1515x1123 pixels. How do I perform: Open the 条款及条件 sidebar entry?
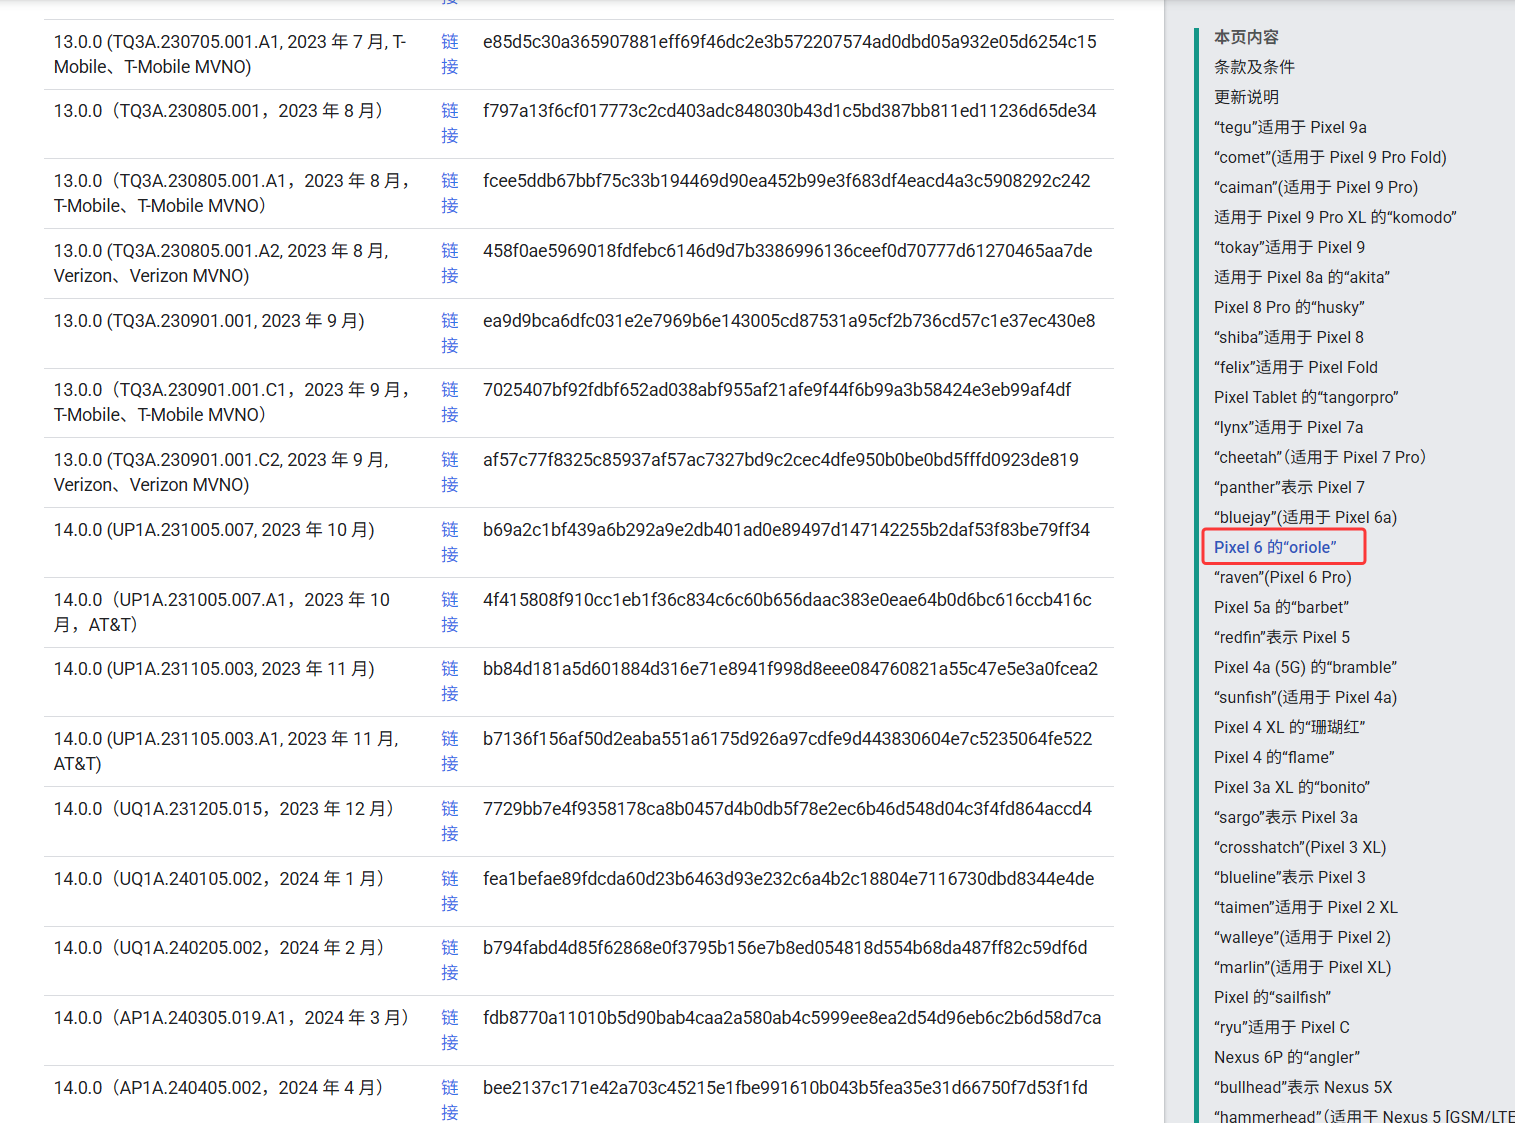tap(1254, 67)
